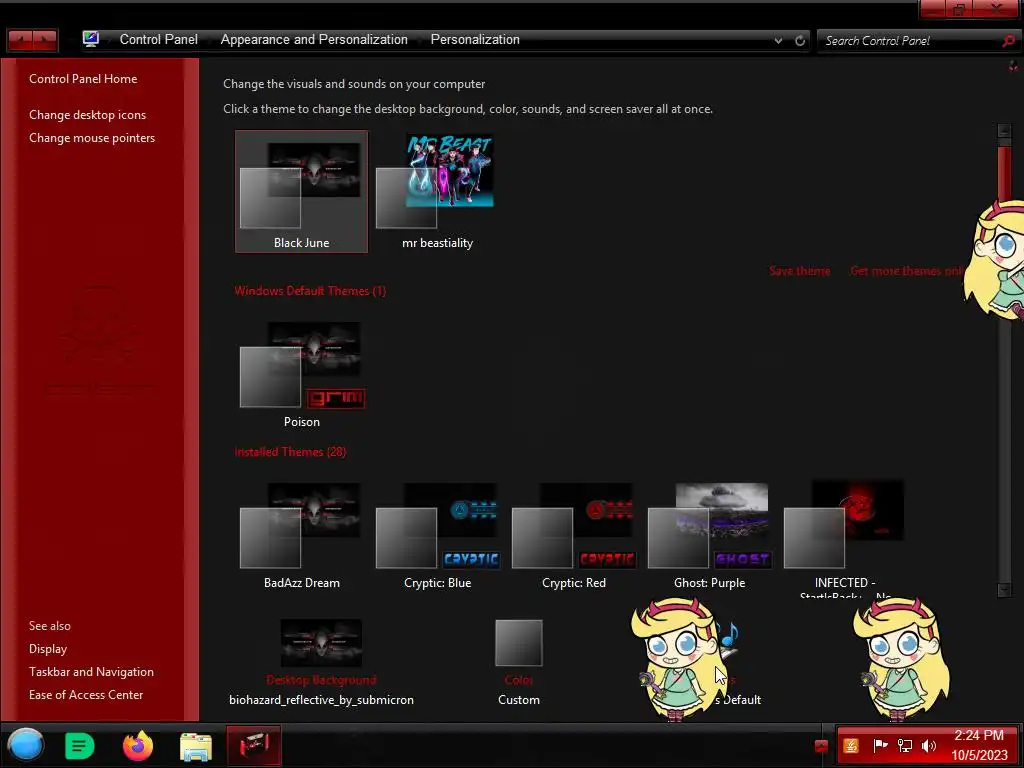
Task: Apply the Cryptic: Red theme
Action: pyautogui.click(x=573, y=536)
